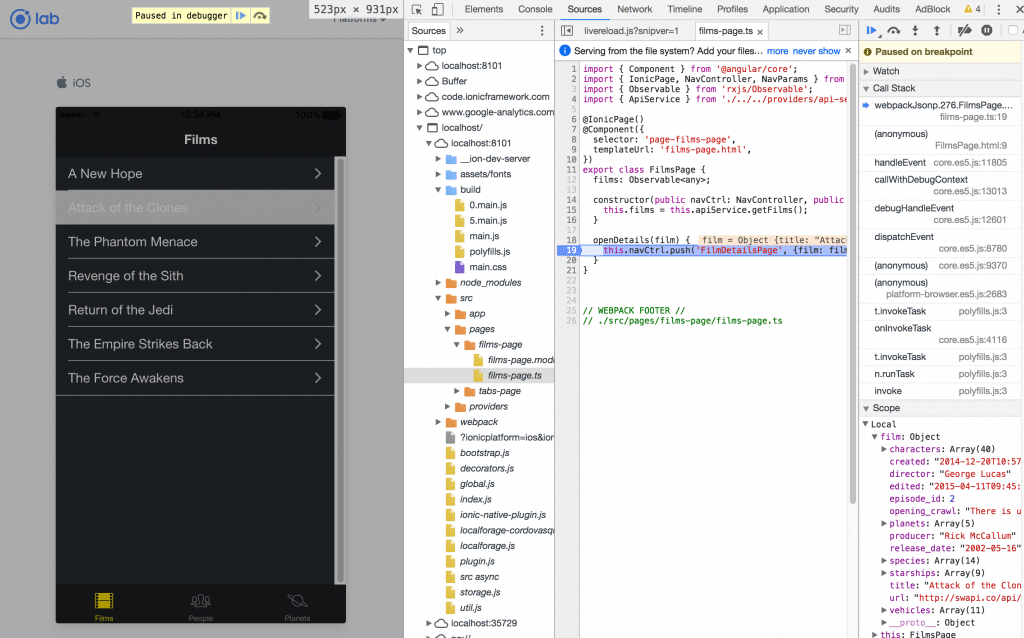Open ionic-native-plugin.js in the file tree

click(x=502, y=515)
